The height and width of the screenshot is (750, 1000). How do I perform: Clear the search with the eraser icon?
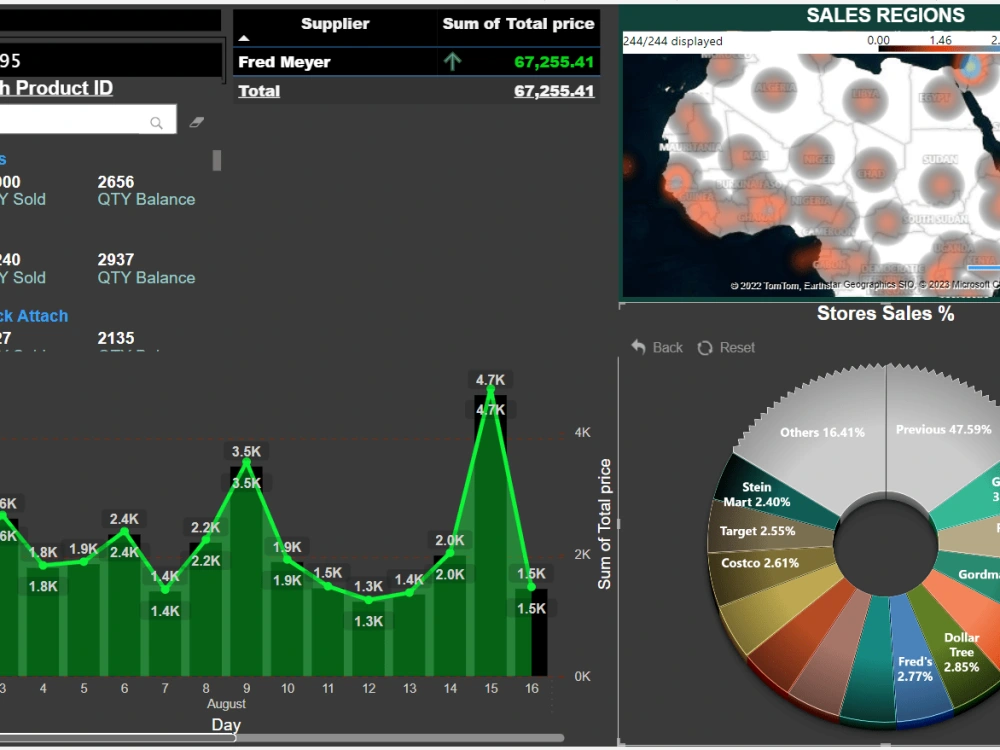(x=196, y=122)
